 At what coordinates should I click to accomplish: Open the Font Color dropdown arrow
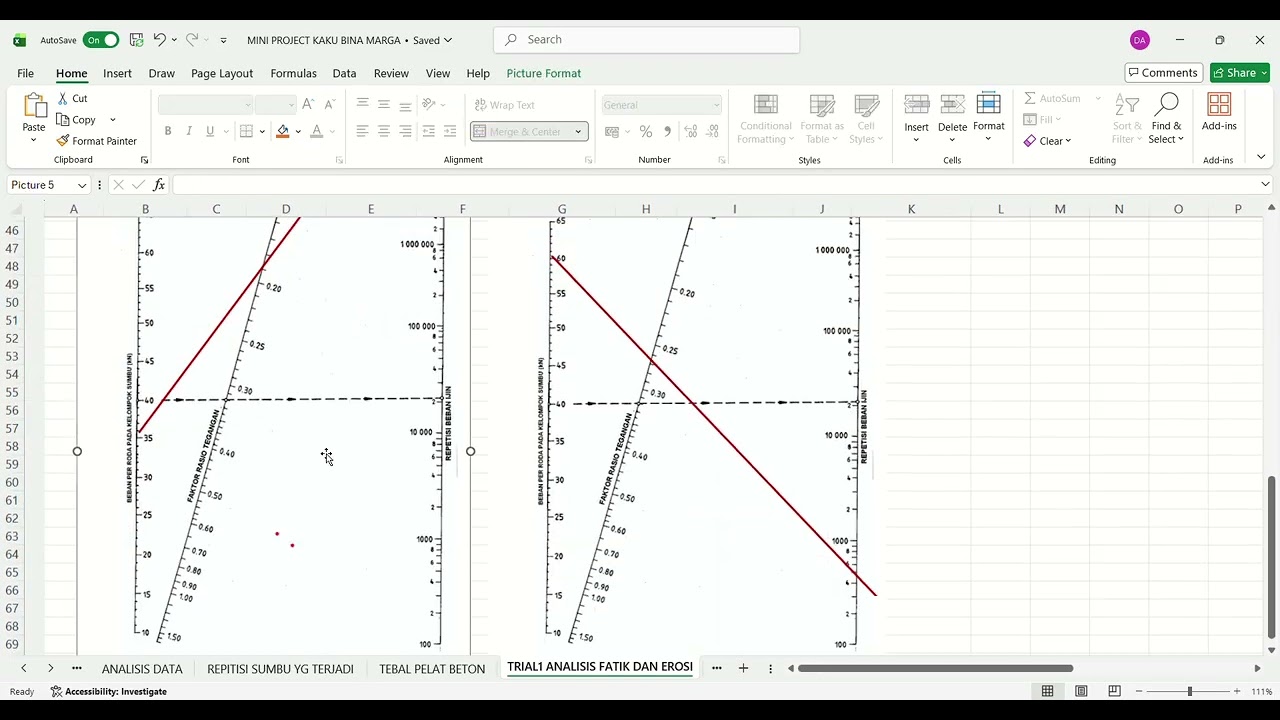coord(332,132)
